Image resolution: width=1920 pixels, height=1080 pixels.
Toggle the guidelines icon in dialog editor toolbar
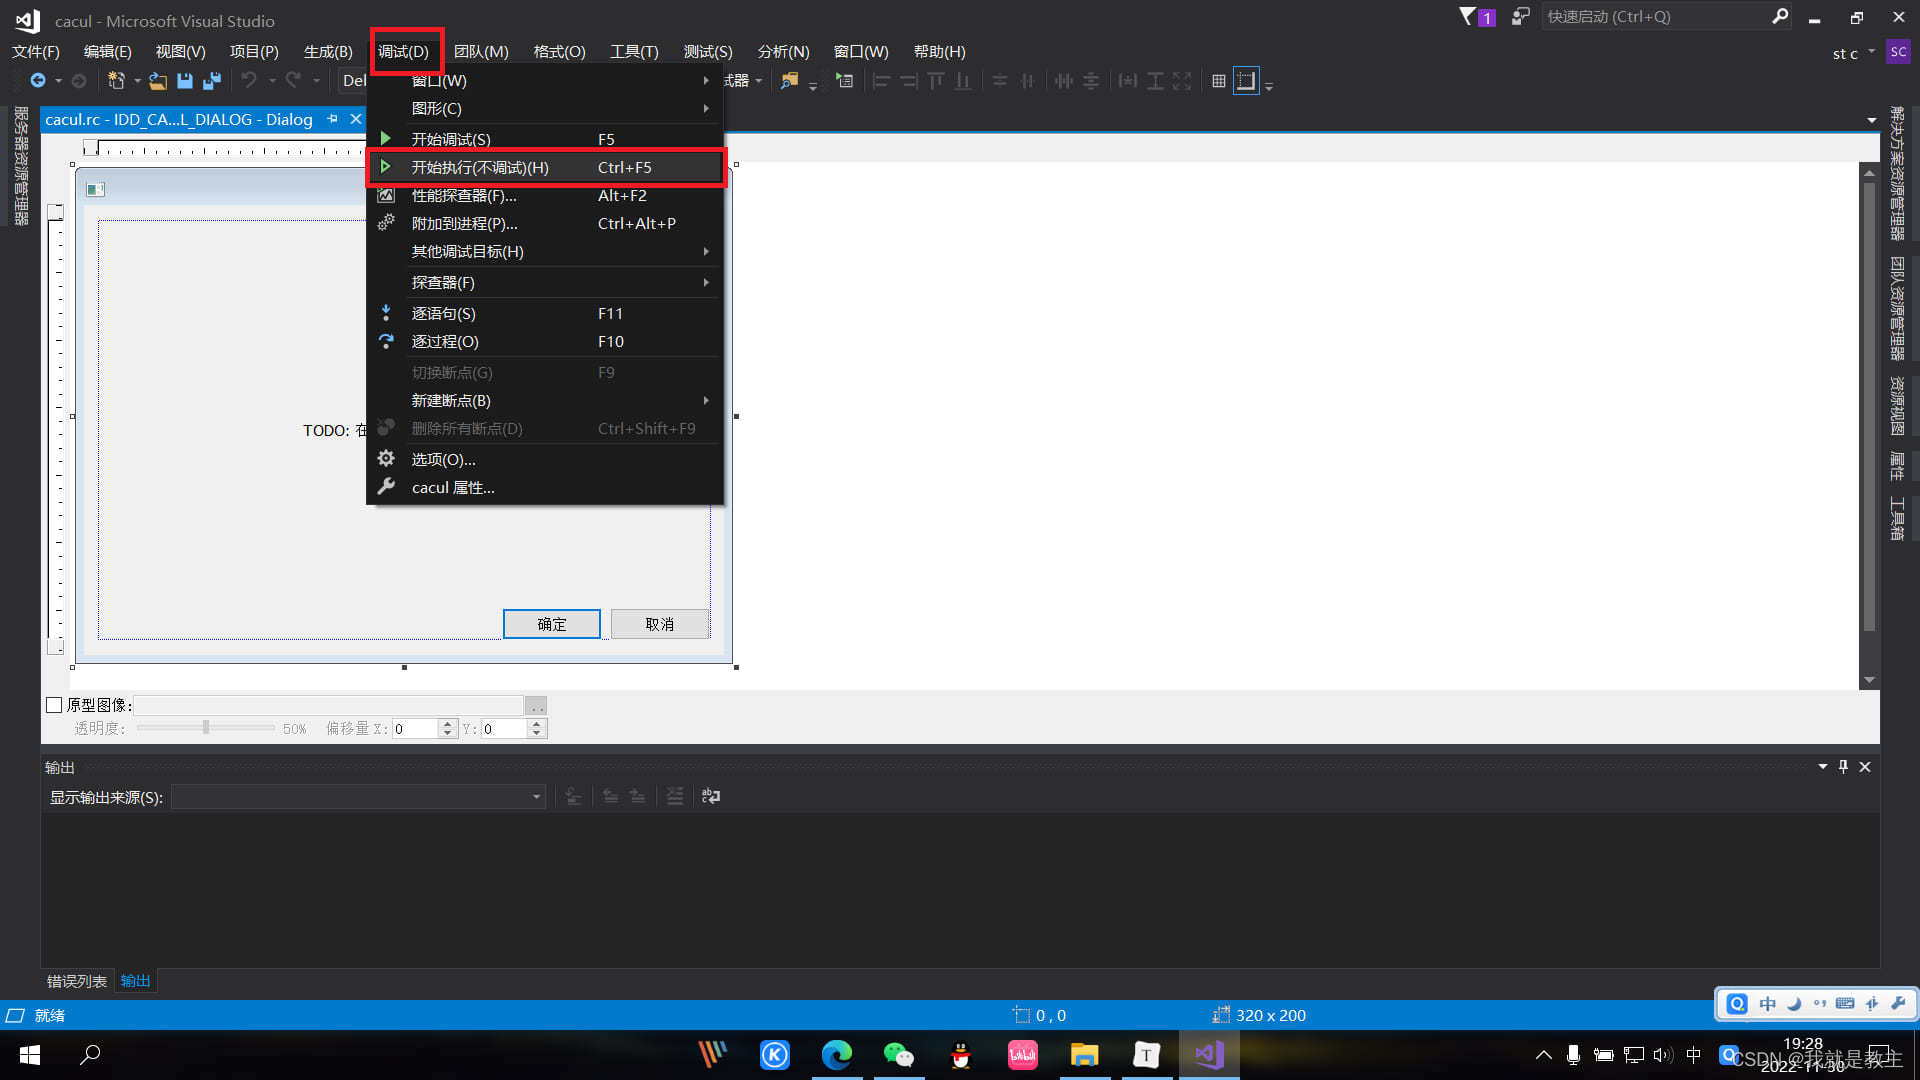pos(1246,81)
